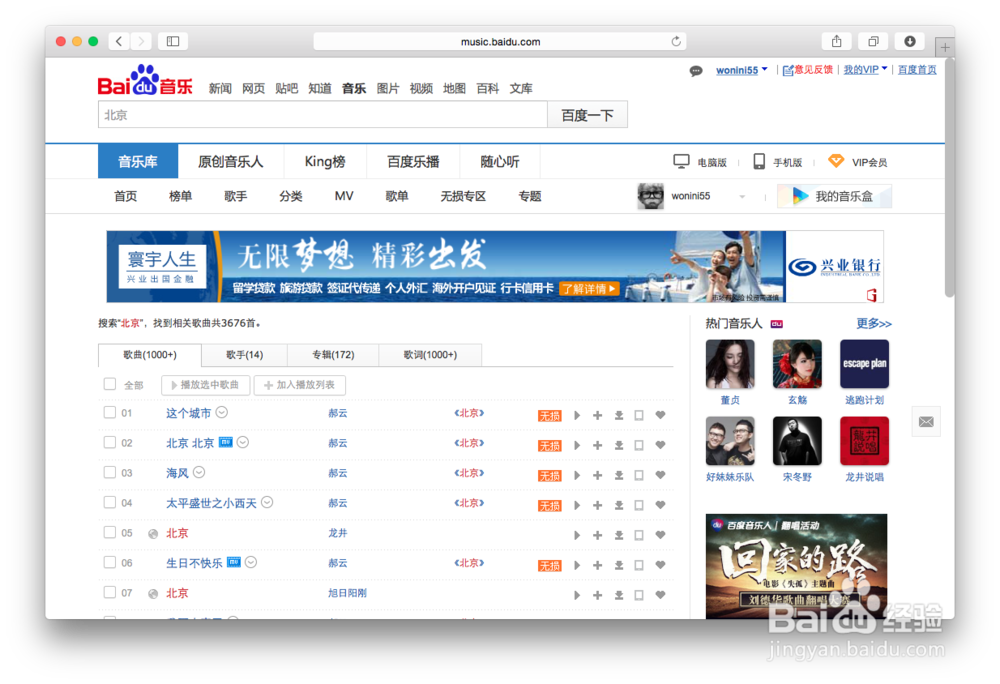Select checkbox for 太平盛世之小西天
Screen dimensions: 1000x684
point(110,502)
